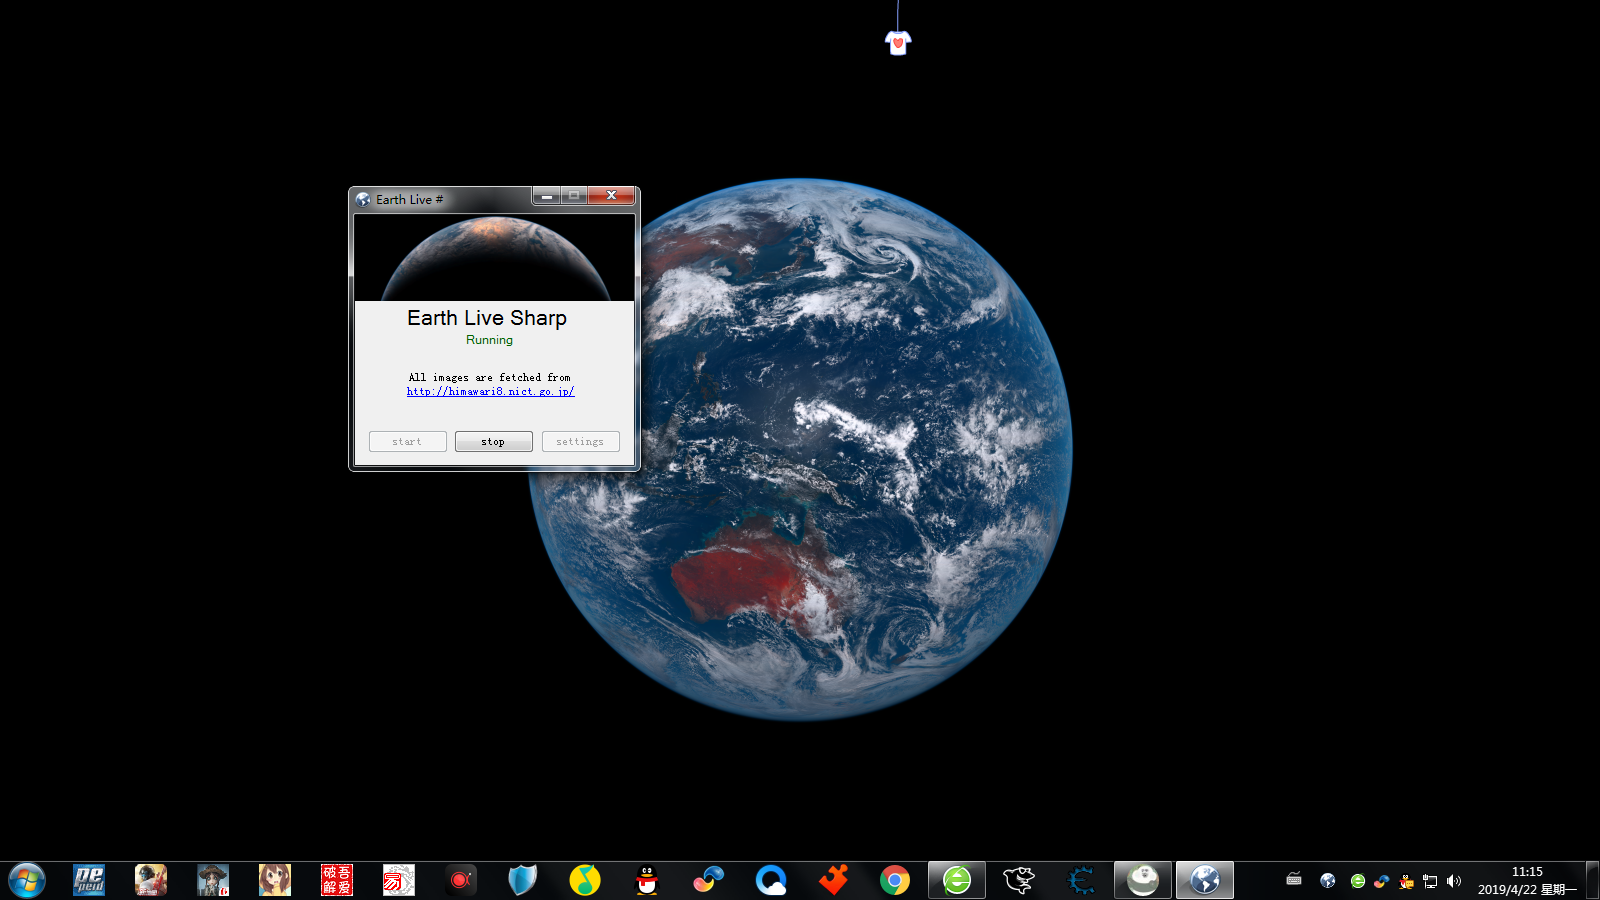The image size is (1600, 900).
Task: Click the stop button in Earth Live
Action: (493, 441)
